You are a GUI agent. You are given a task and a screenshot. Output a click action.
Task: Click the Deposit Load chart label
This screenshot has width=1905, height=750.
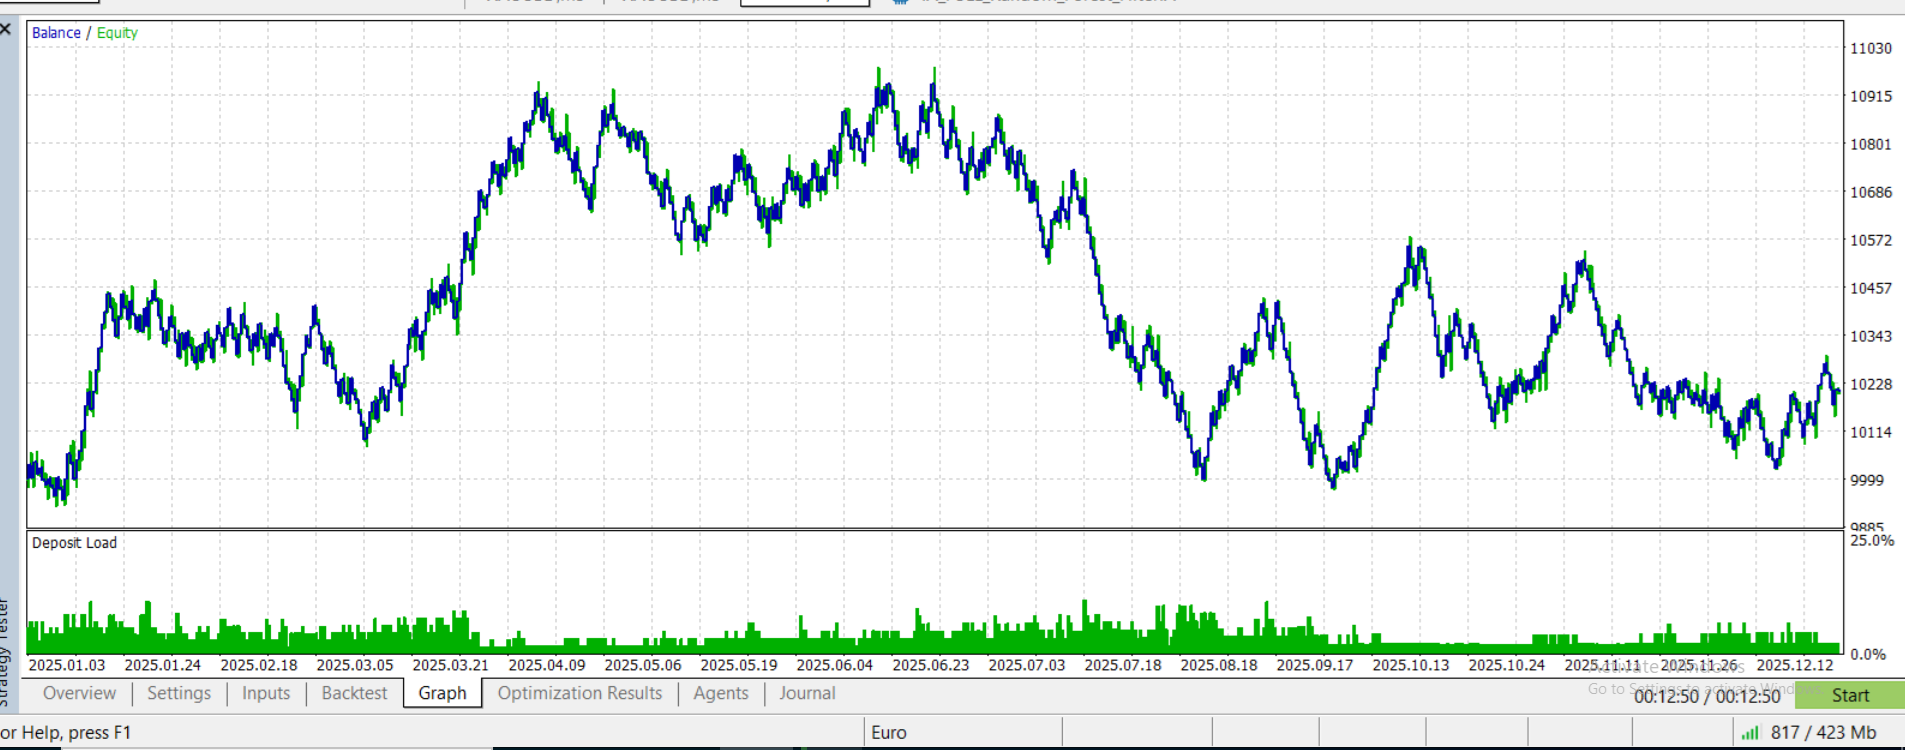click(74, 543)
